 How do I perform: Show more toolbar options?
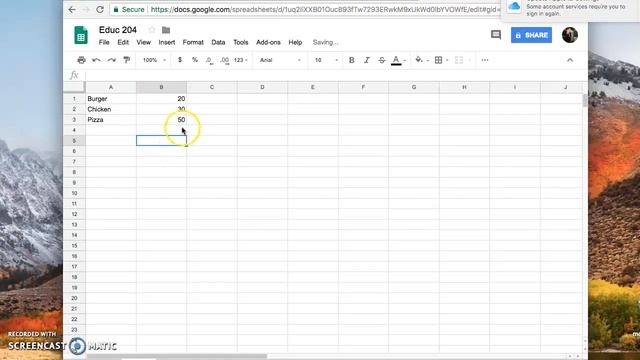pyautogui.click(x=485, y=60)
